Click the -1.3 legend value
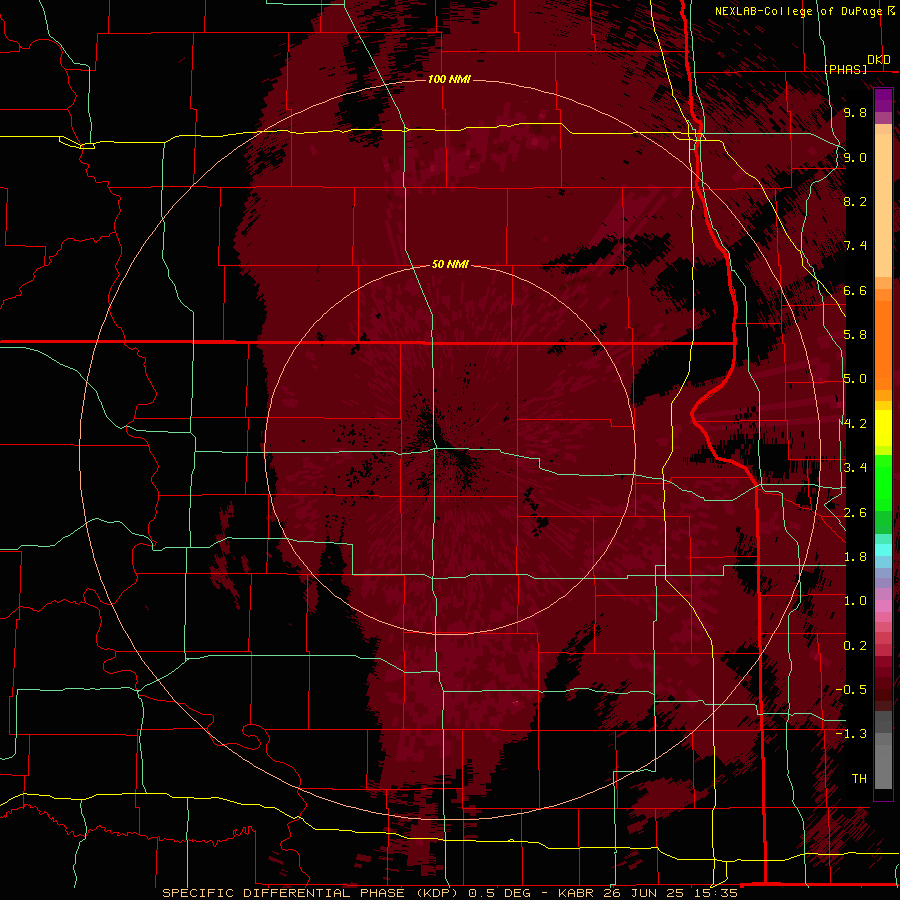This screenshot has height=900, width=900. [x=851, y=734]
